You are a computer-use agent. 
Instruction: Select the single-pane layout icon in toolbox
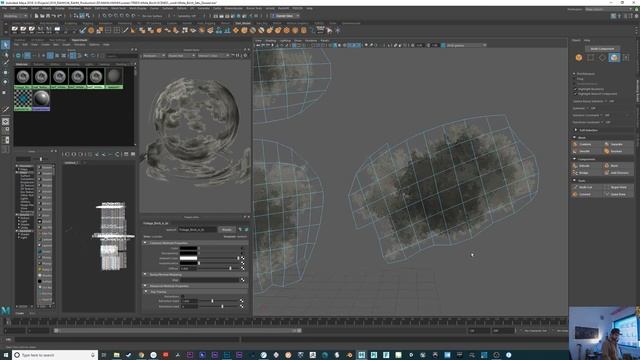(5, 122)
